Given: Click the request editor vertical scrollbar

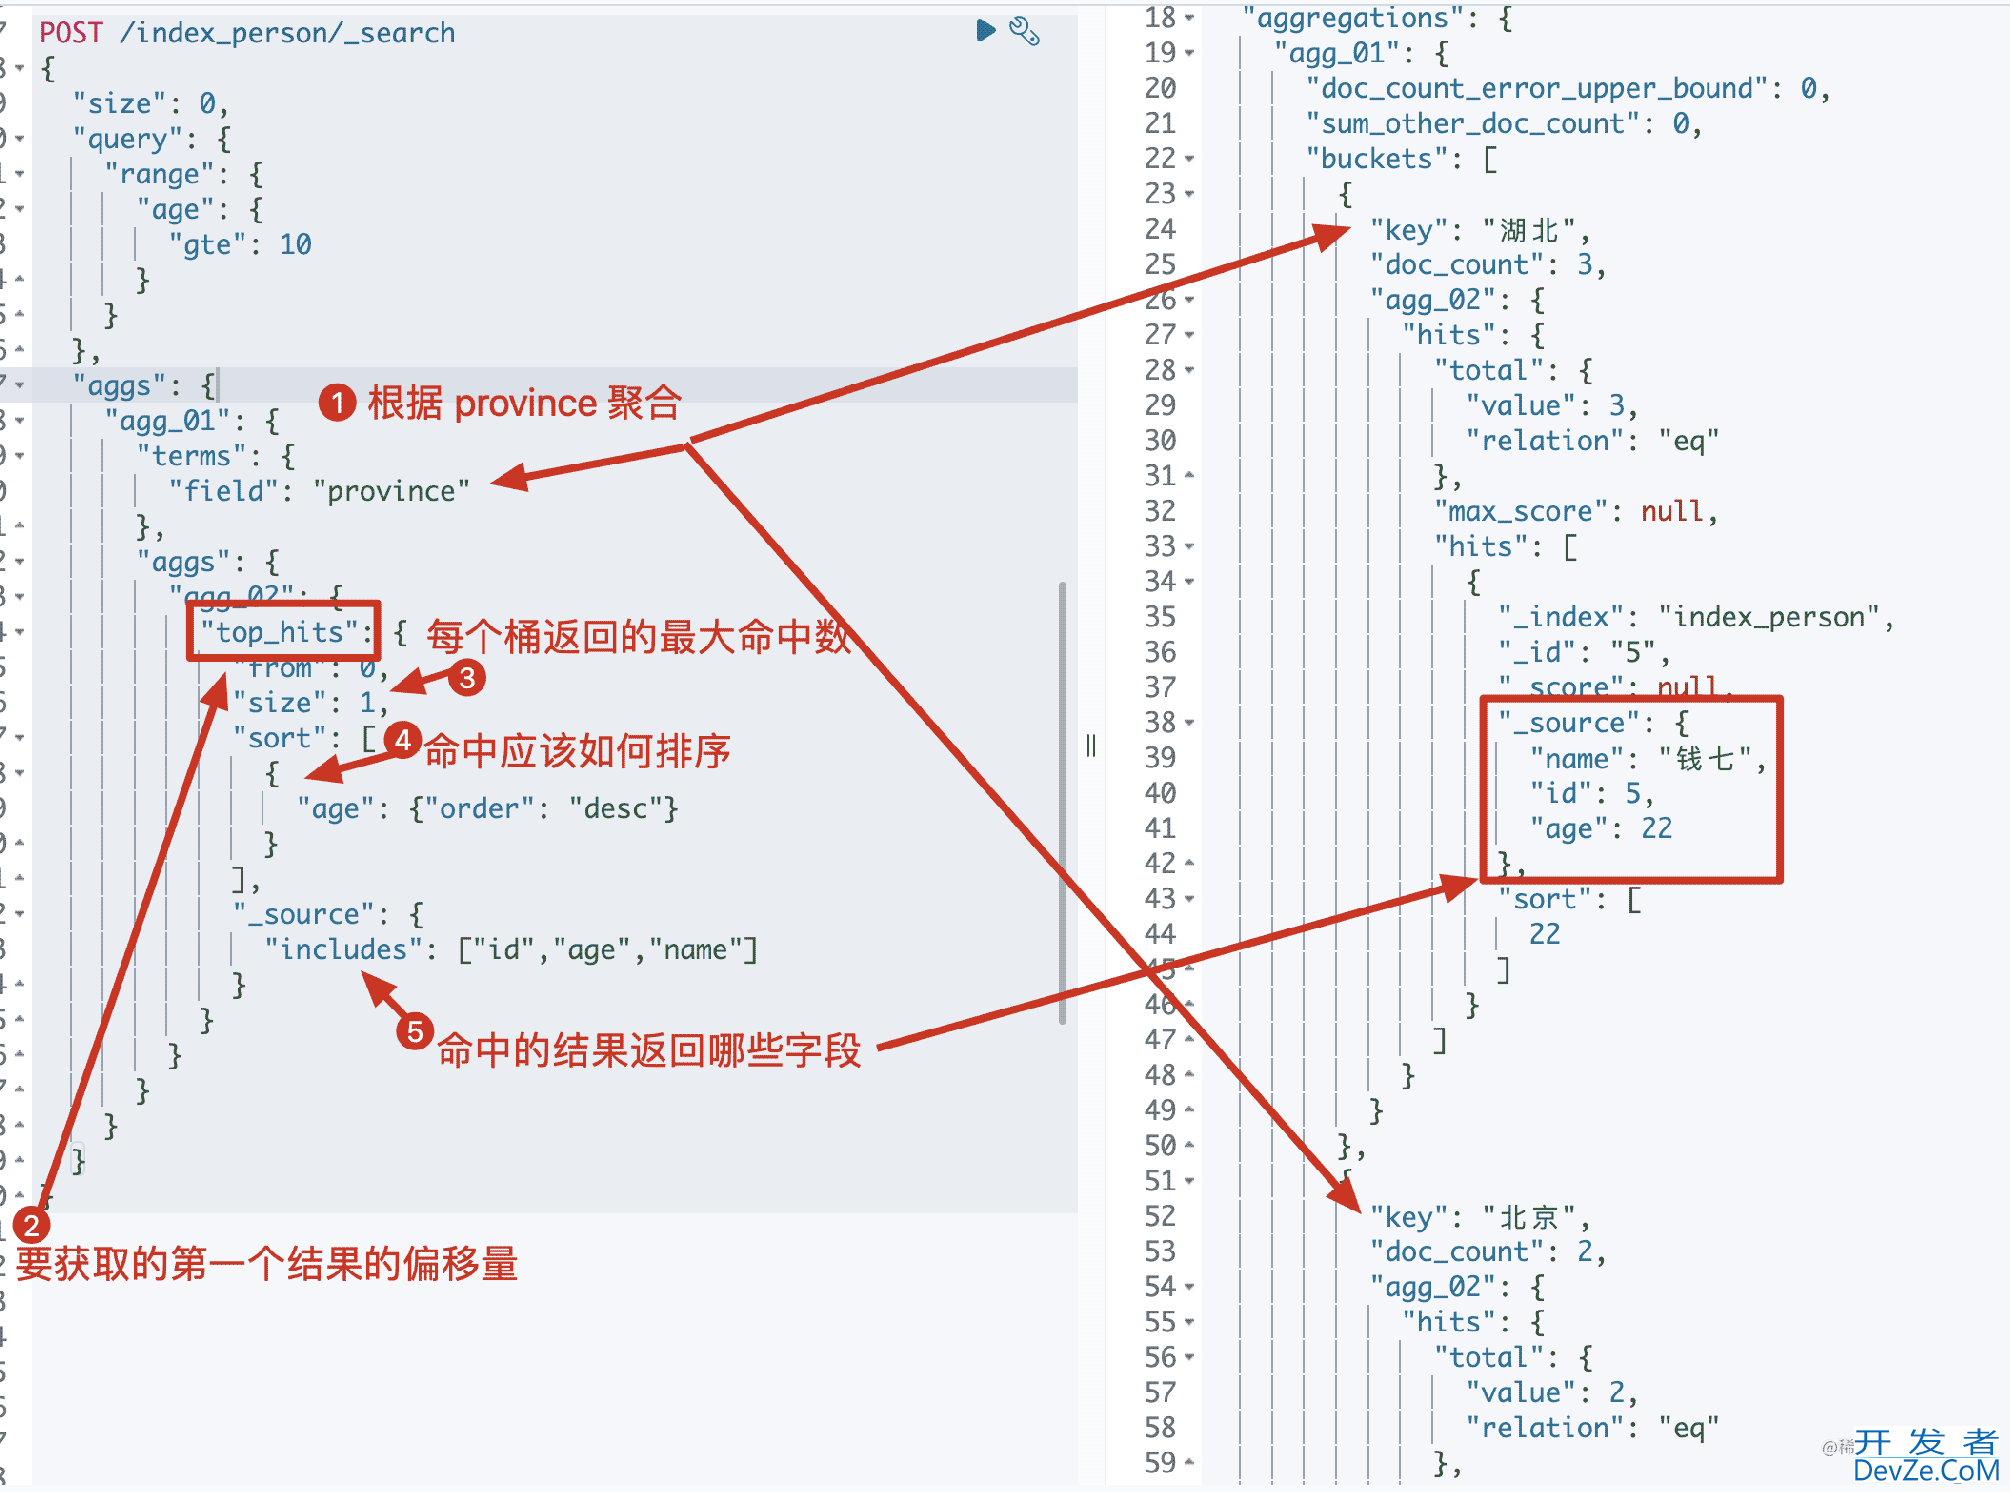Looking at the screenshot, I should [x=1062, y=803].
